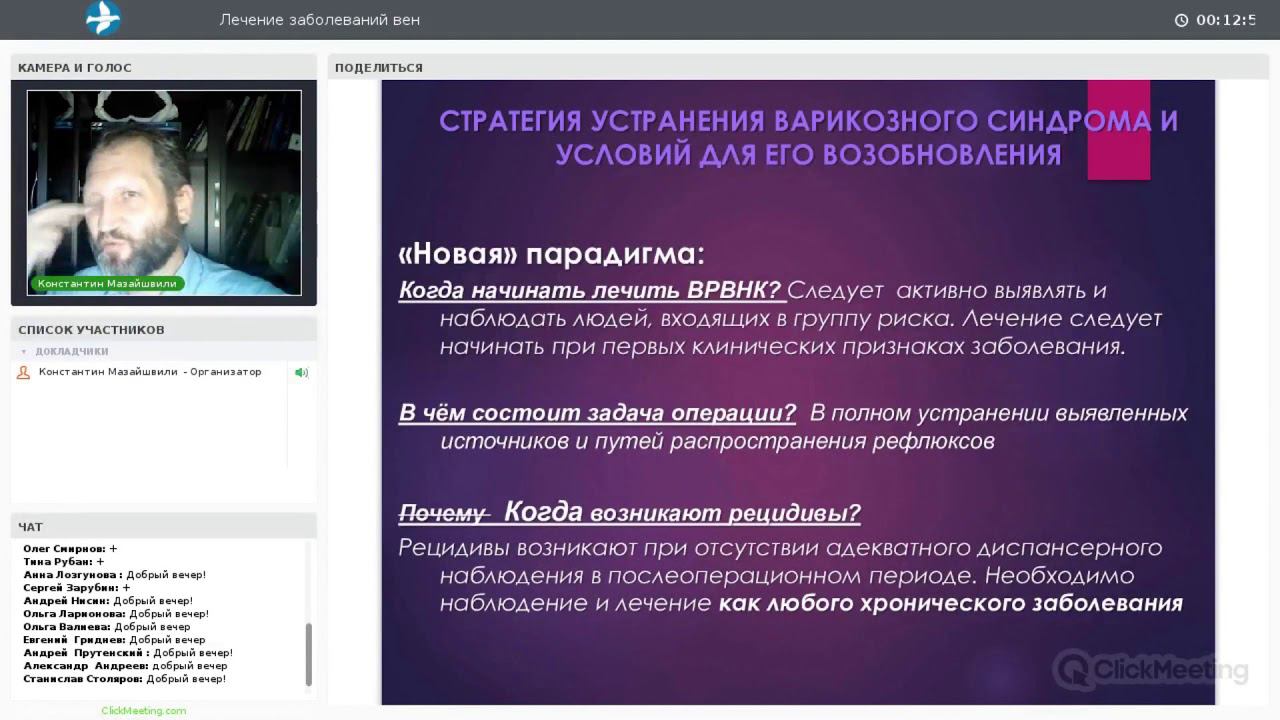This screenshot has width=1280, height=720.
Task: Click chat message from Анна Лозгунова
Action: 115,575
